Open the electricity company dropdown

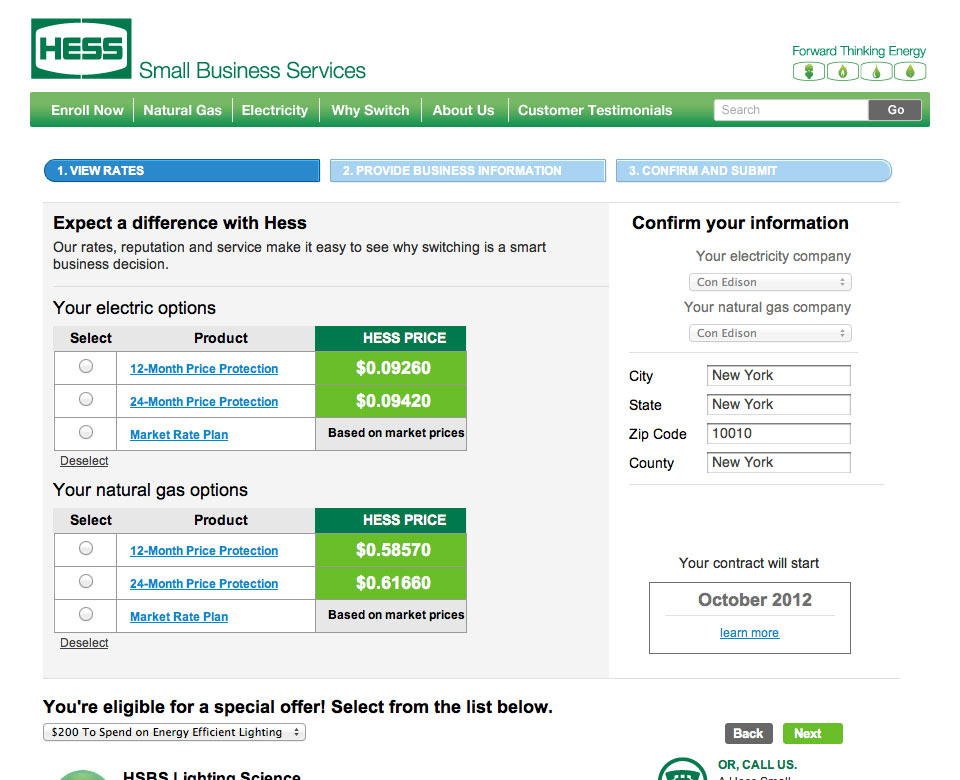[x=770, y=282]
